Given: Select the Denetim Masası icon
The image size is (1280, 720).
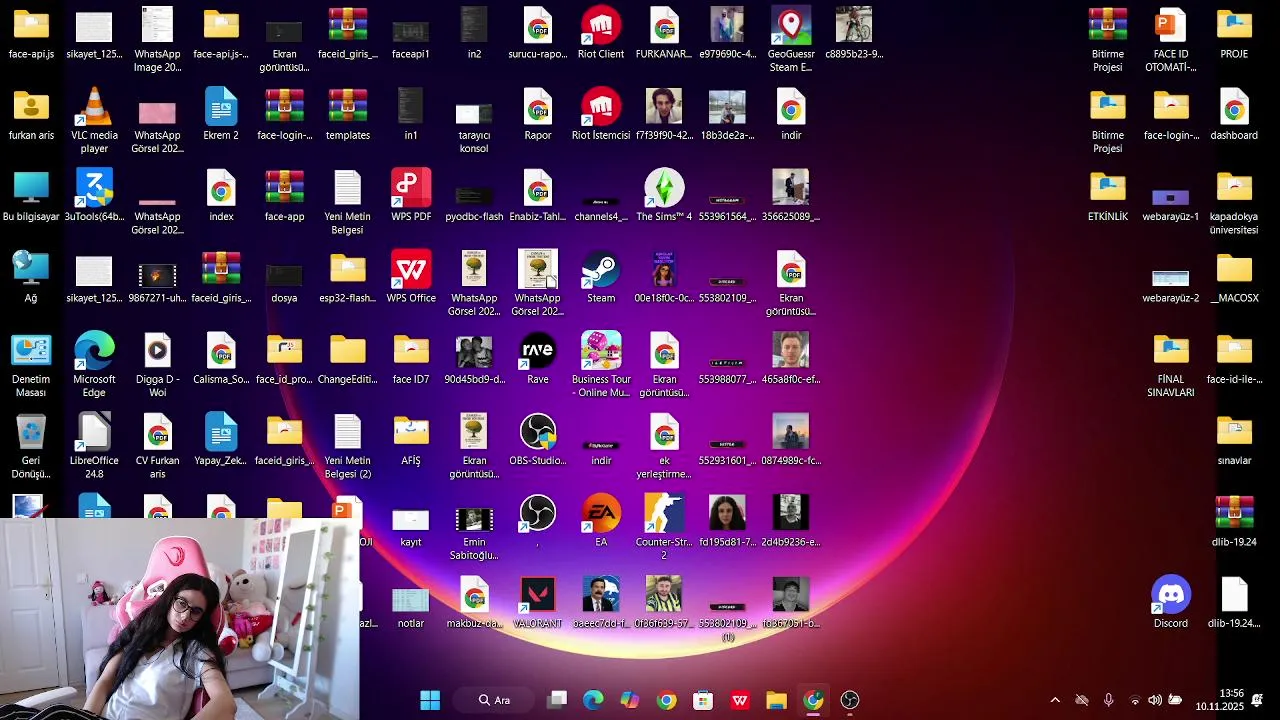Looking at the screenshot, I should (x=31, y=365).
